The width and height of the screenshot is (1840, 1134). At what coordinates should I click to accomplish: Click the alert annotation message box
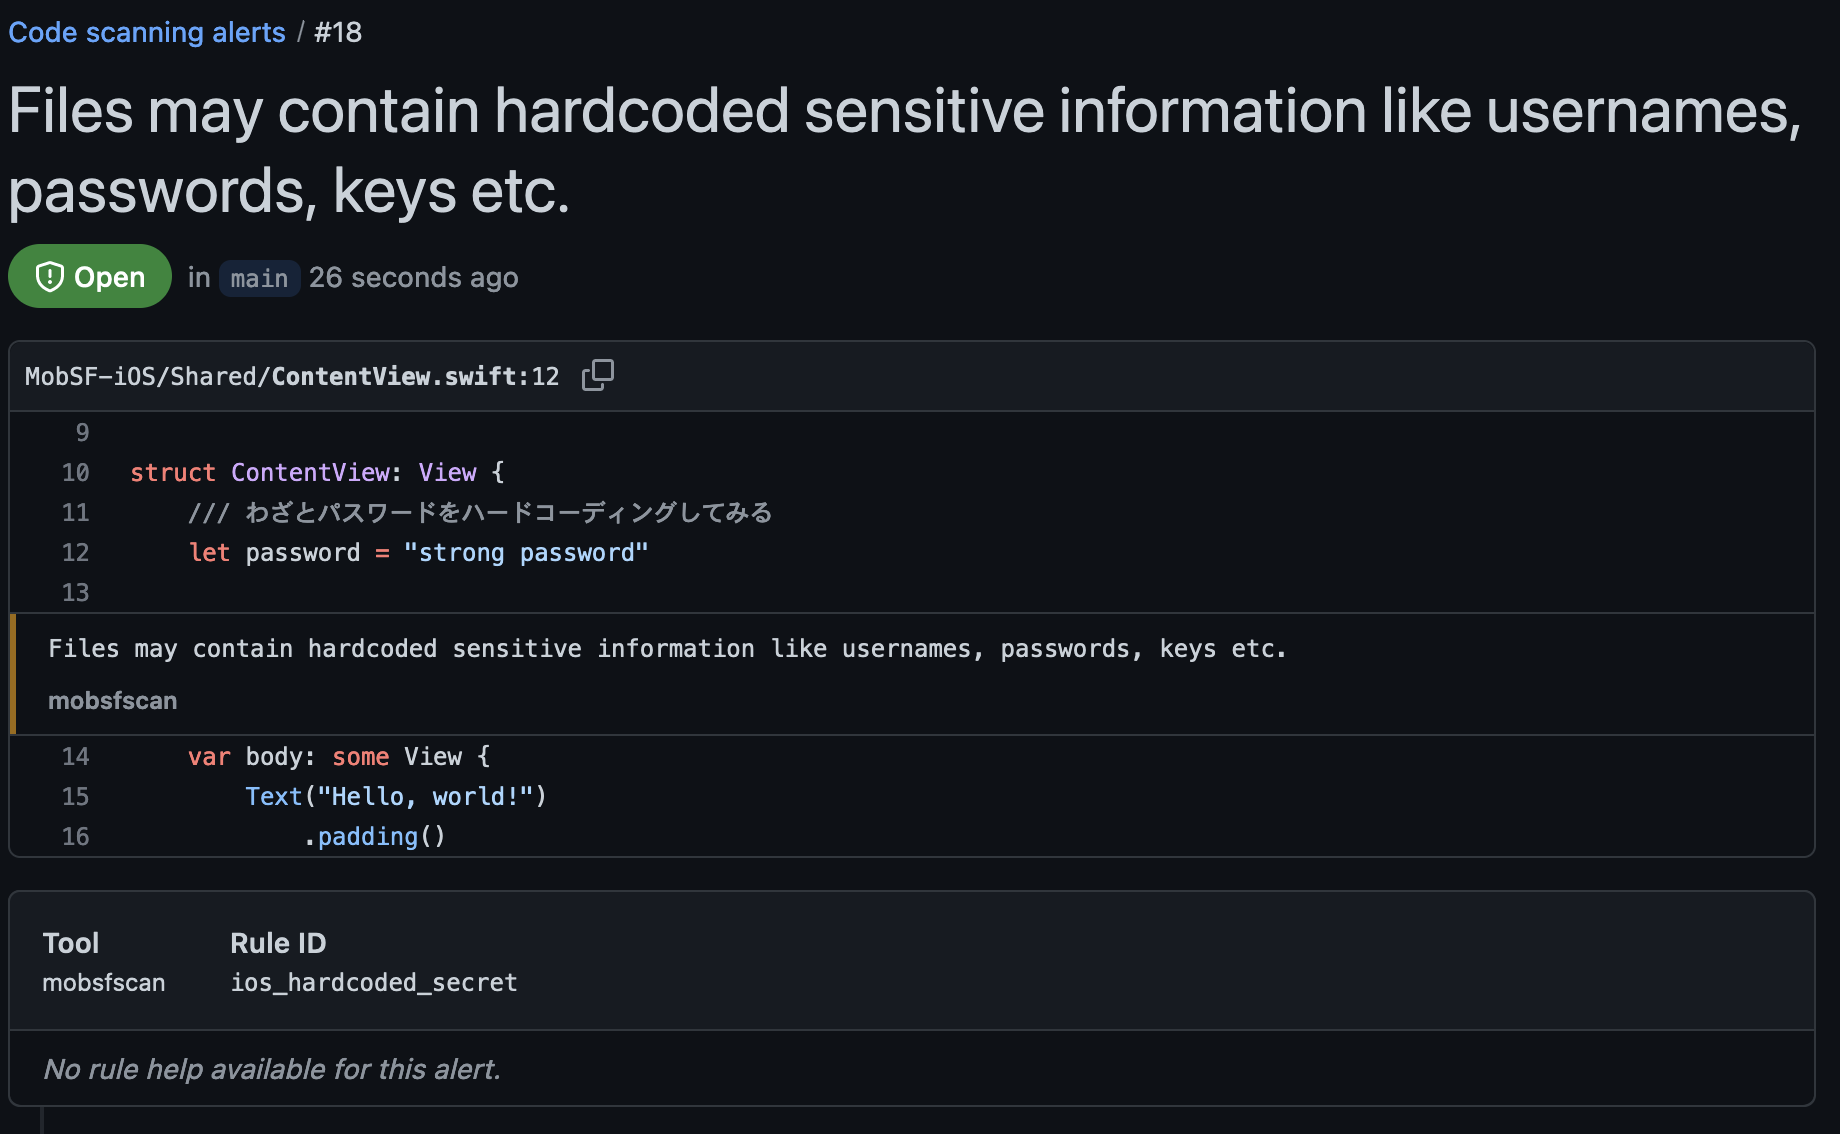[666, 648]
